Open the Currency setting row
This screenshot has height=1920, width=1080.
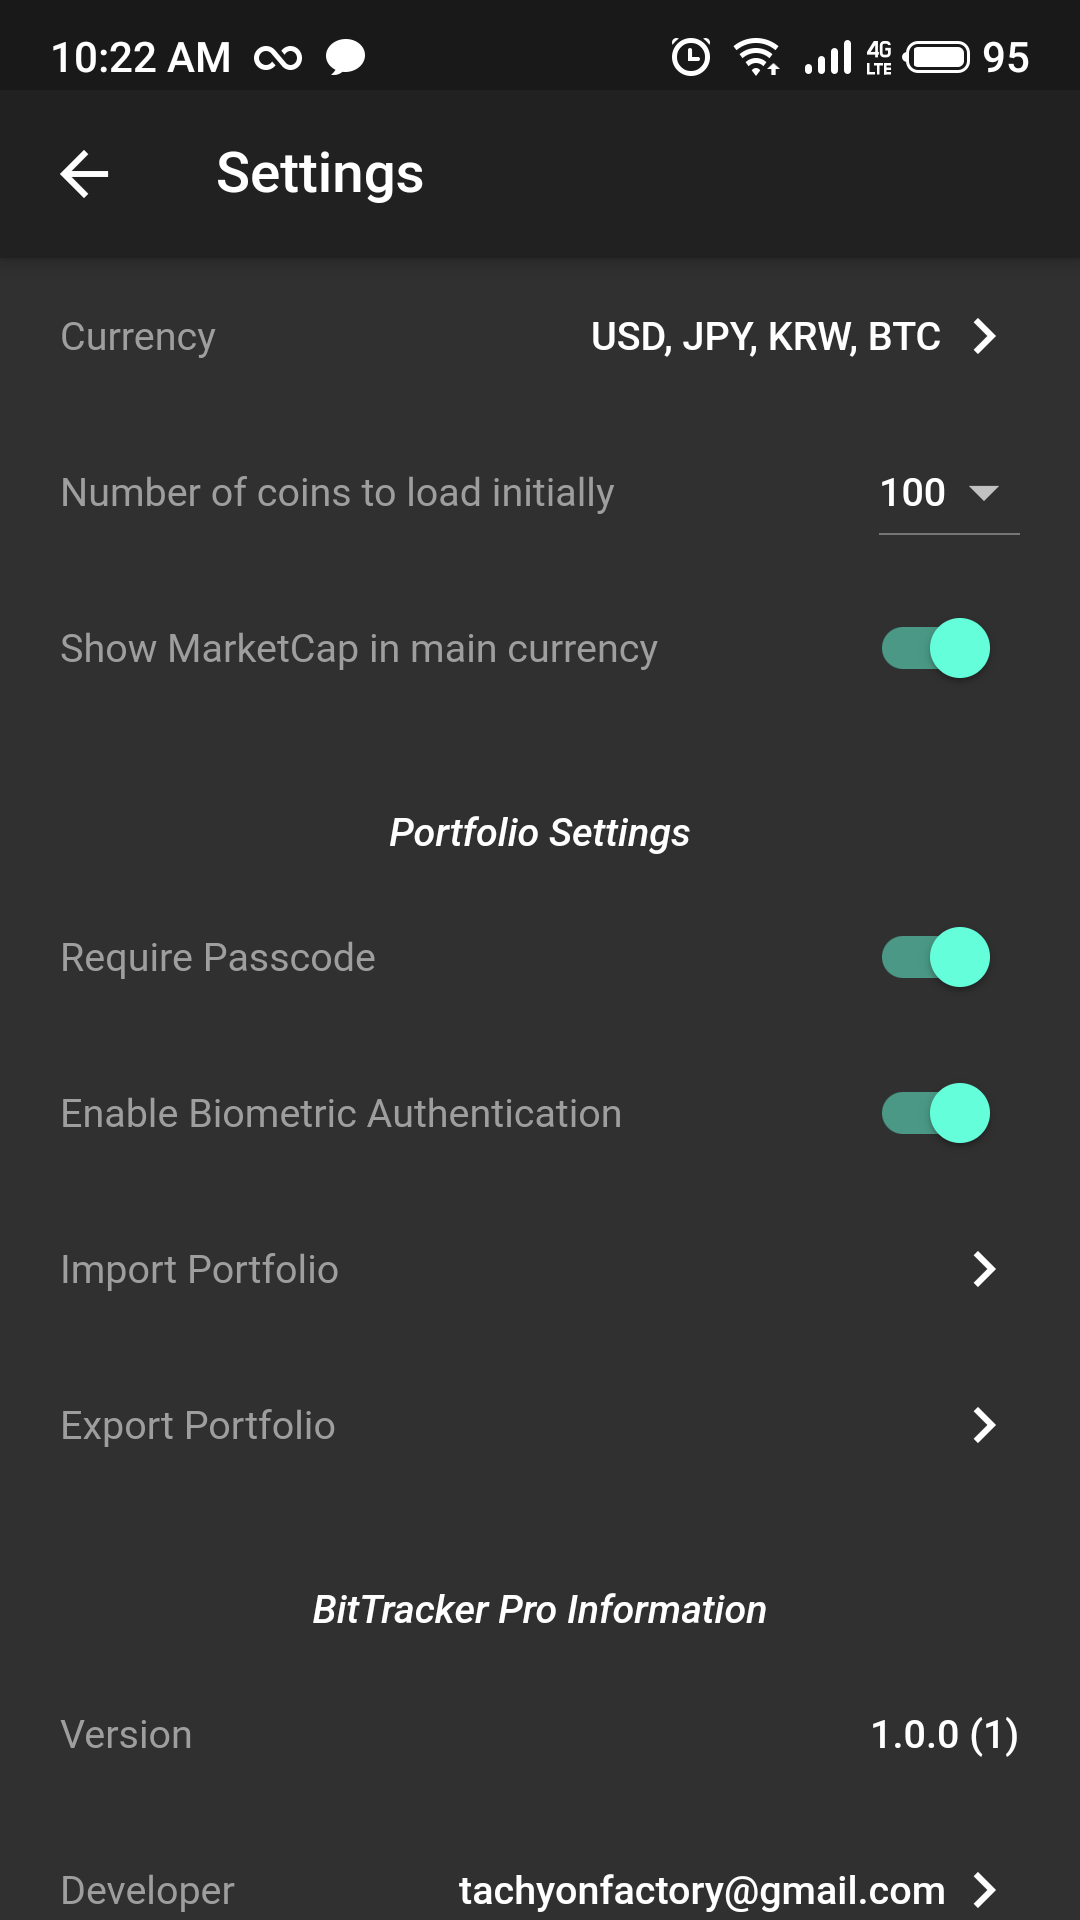pyautogui.click(x=138, y=337)
